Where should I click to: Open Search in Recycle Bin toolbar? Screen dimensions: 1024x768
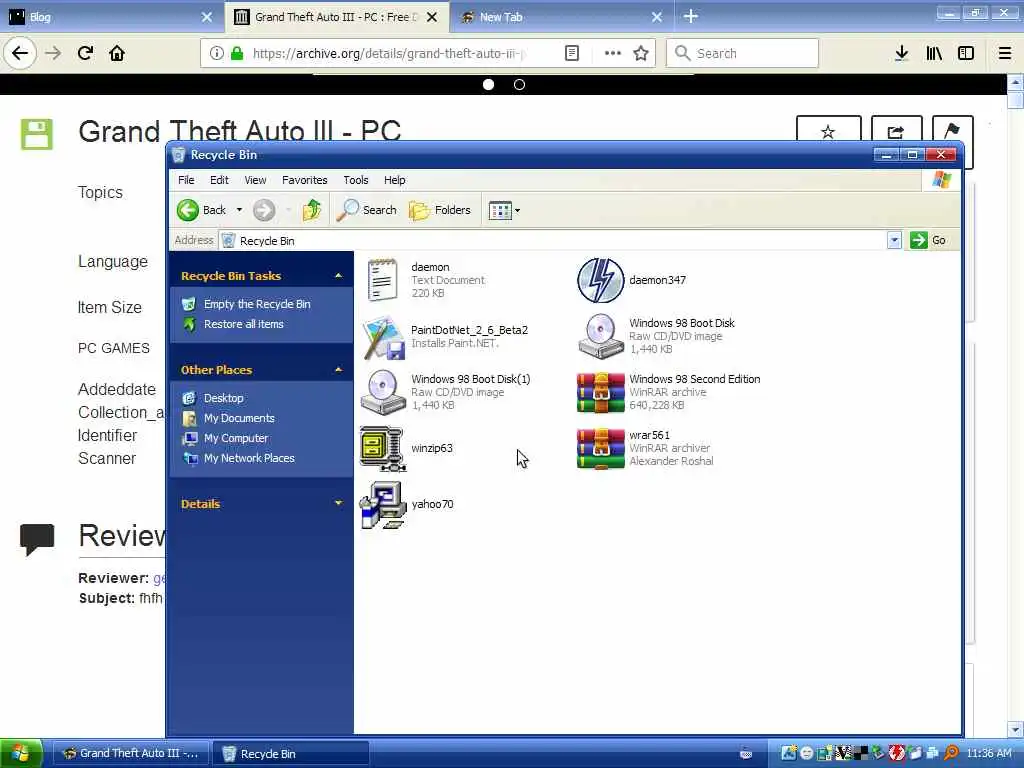[x=367, y=210]
